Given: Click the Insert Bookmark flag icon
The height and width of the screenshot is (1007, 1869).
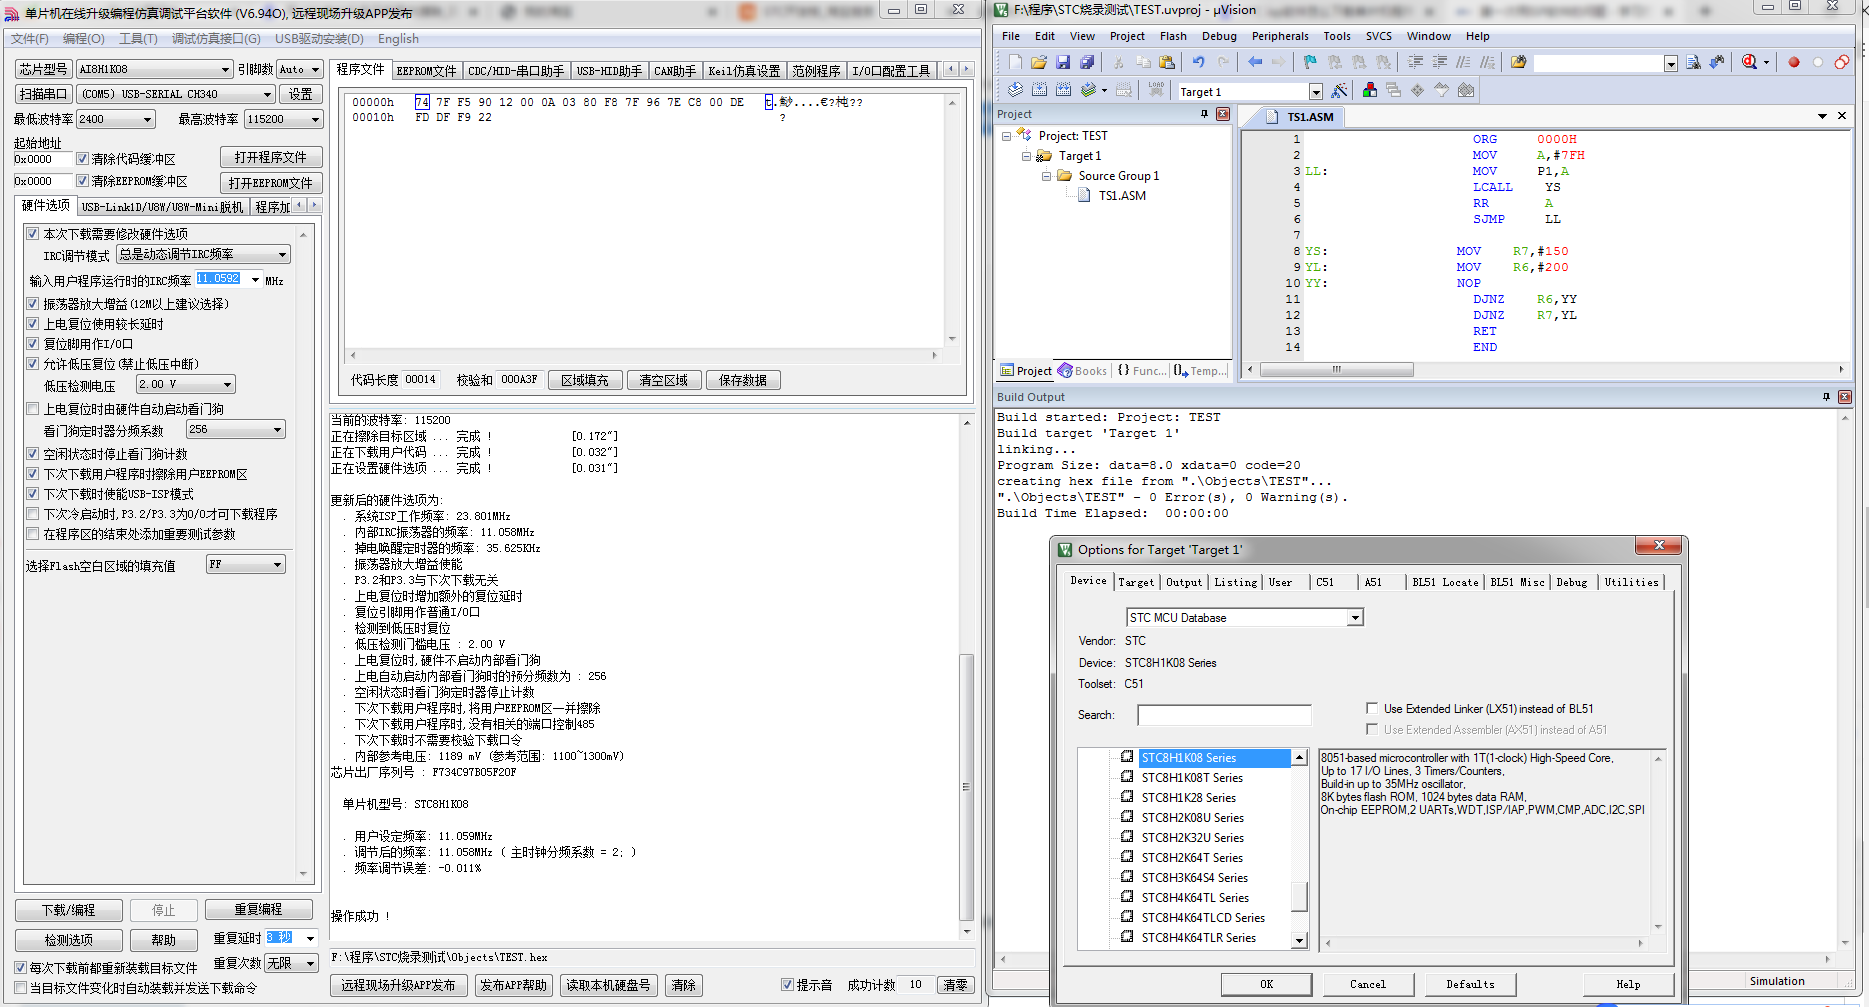Looking at the screenshot, I should tap(1309, 62).
